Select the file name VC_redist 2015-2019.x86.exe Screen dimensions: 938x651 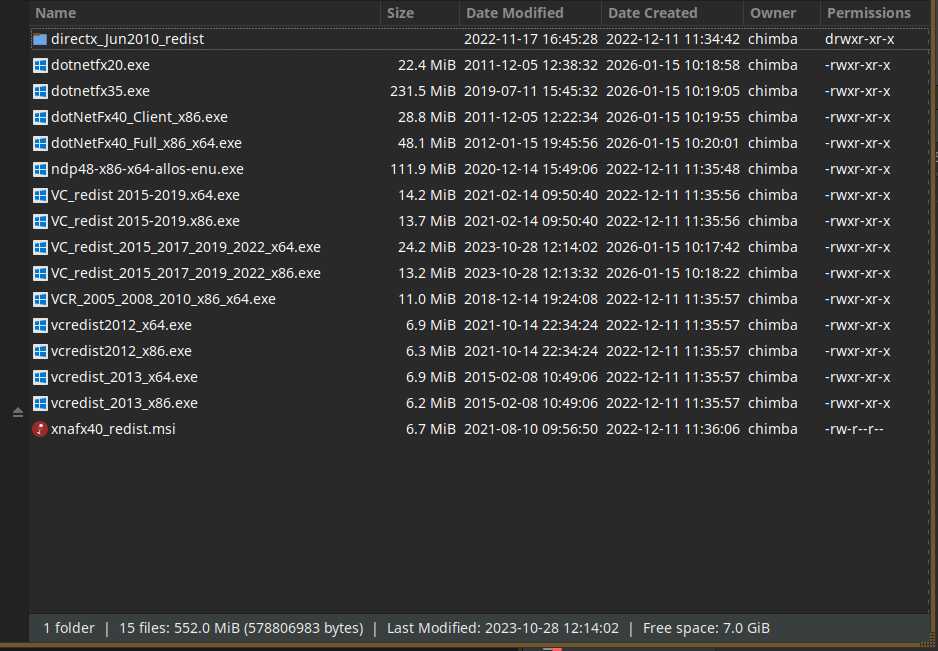(x=145, y=221)
